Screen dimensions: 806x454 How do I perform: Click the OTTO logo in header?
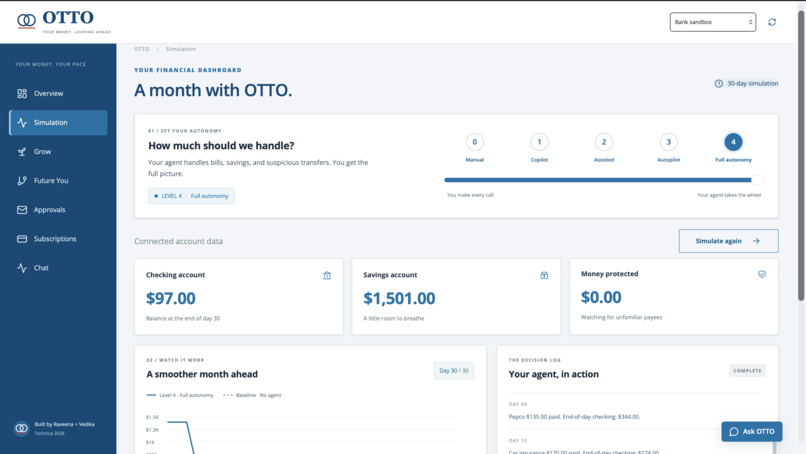64,21
